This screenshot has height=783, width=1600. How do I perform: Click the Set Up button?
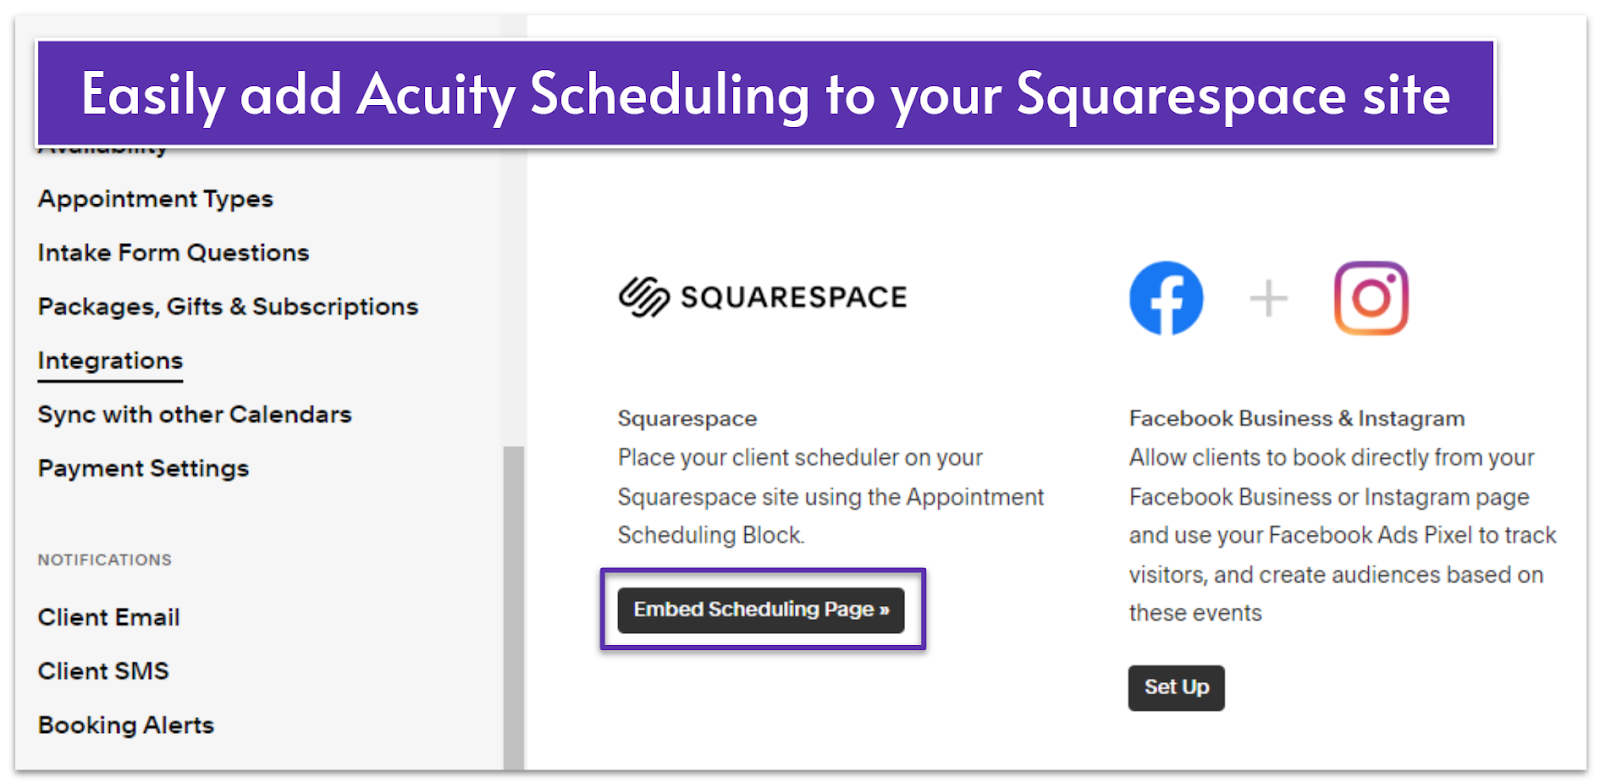(1176, 688)
